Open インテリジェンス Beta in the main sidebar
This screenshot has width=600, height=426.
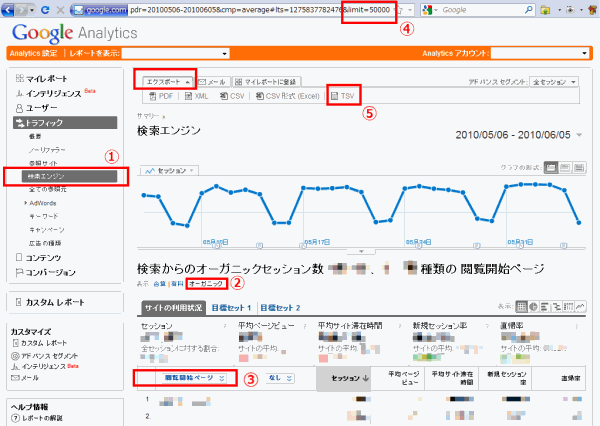(55, 93)
